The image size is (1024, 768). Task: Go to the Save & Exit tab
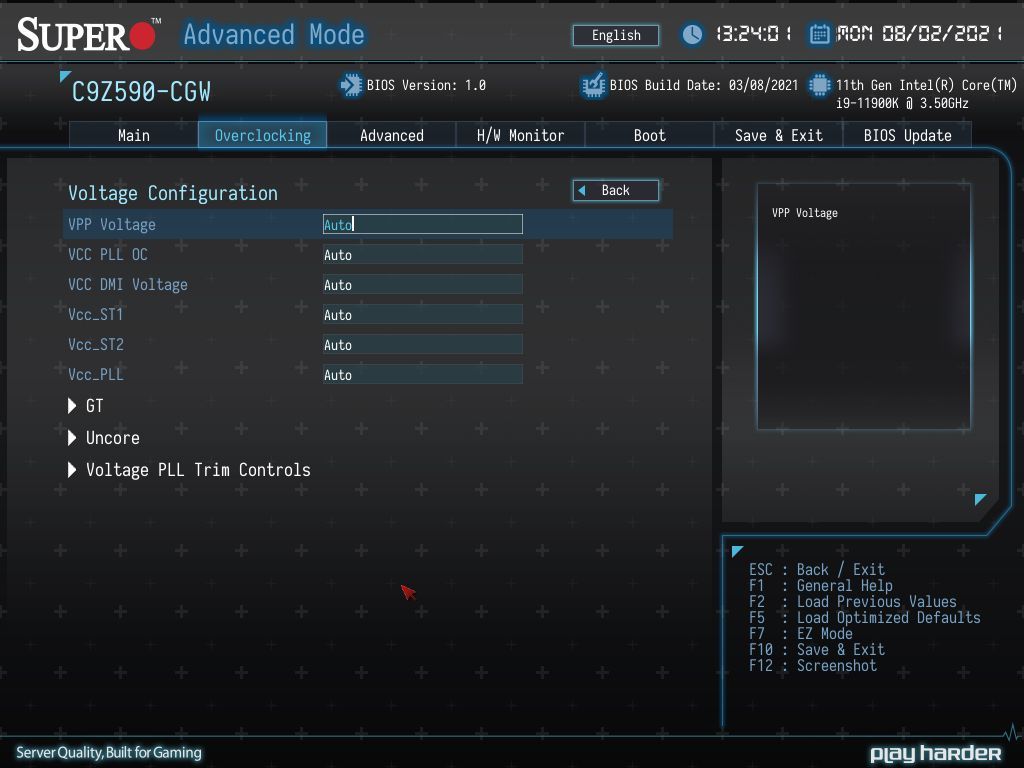click(x=778, y=135)
